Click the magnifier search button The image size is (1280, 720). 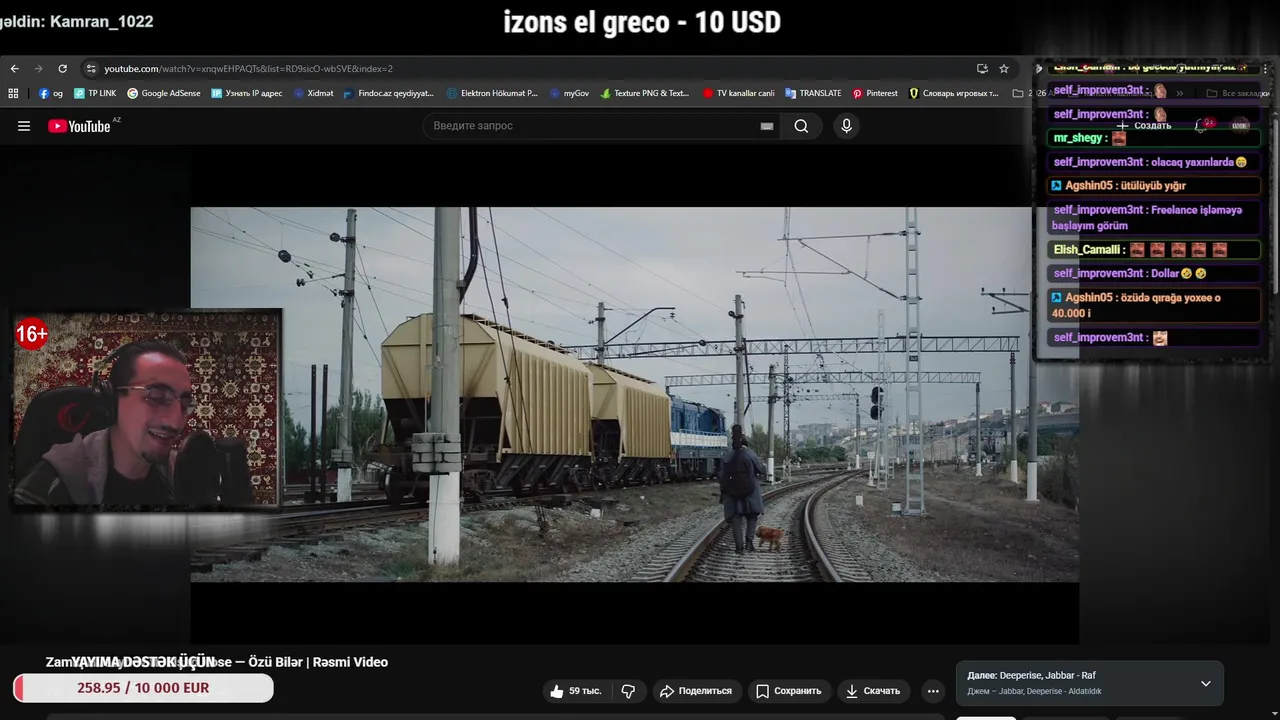click(801, 126)
